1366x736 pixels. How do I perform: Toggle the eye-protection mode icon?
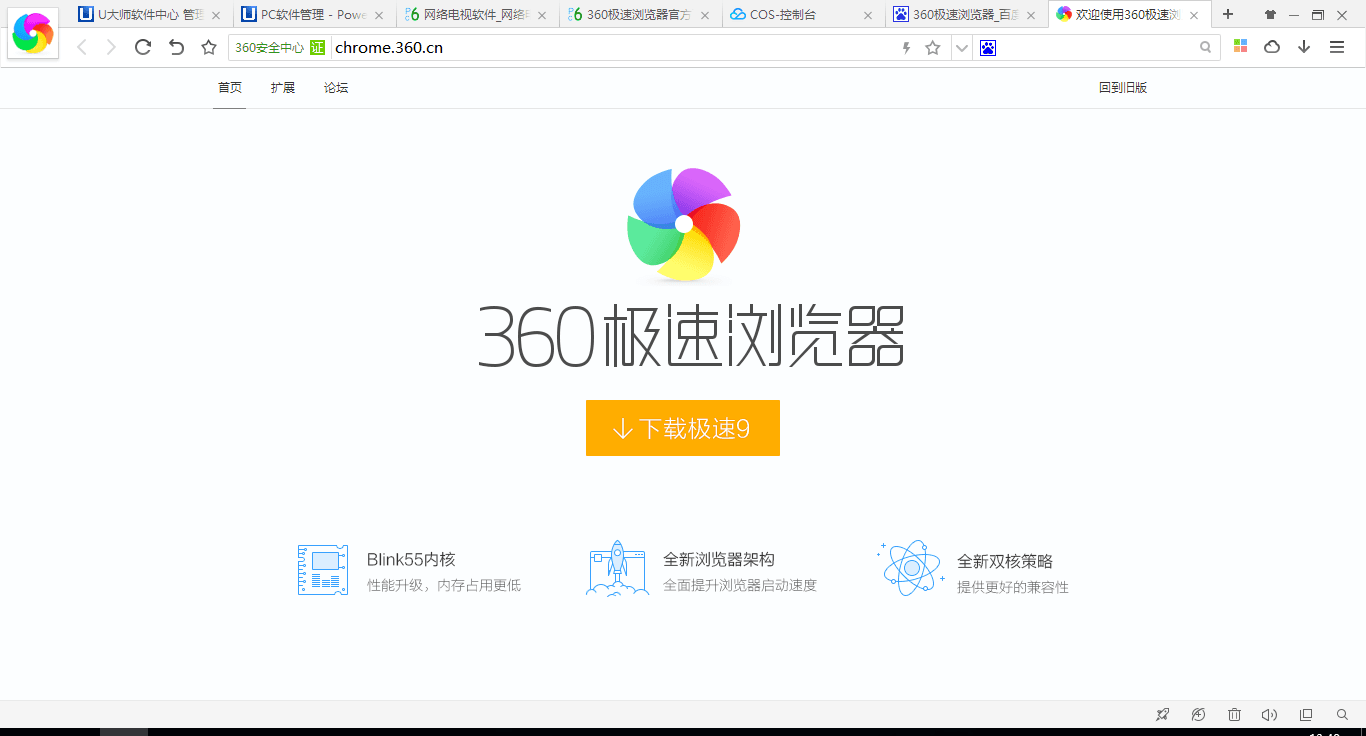(x=1198, y=714)
